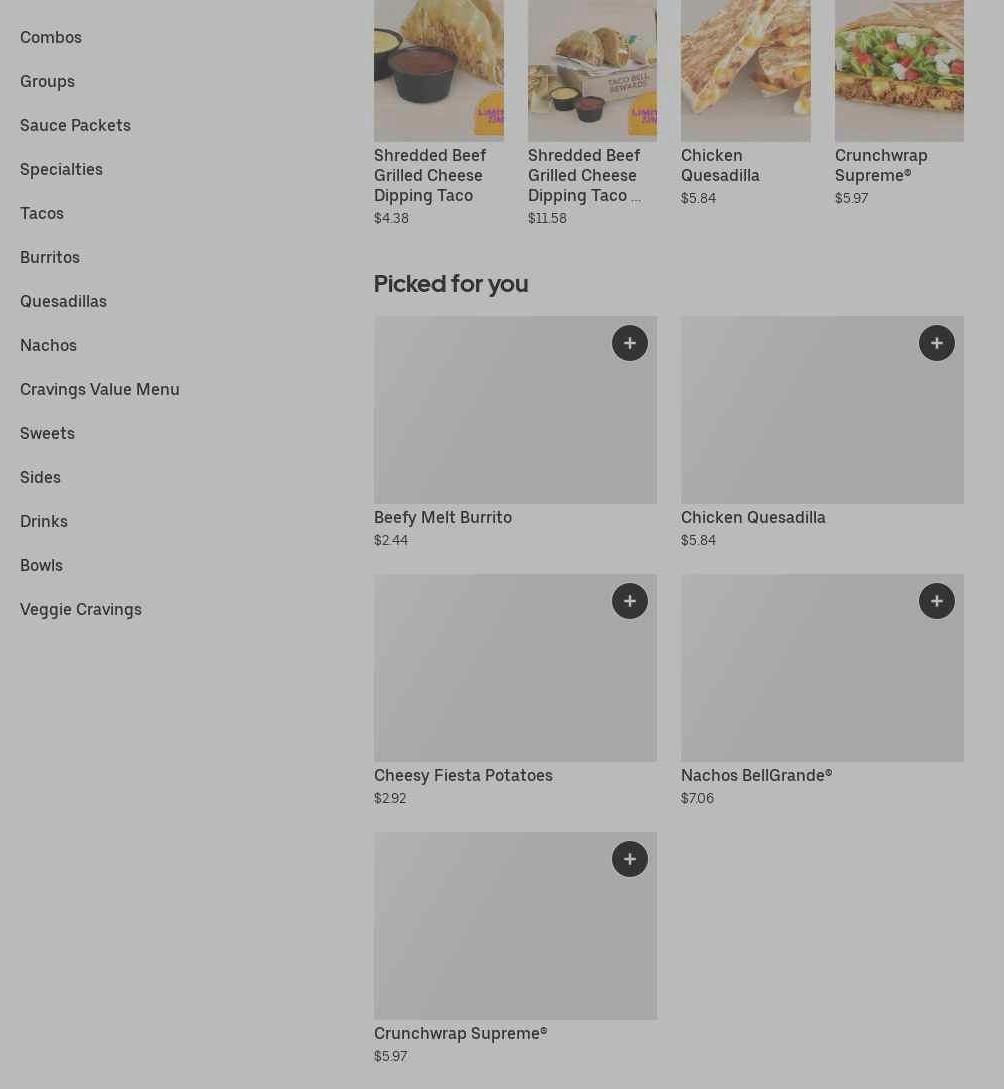This screenshot has width=1004, height=1089.
Task: Open the Beefy Melt Burrito item title
Action: click(x=443, y=517)
